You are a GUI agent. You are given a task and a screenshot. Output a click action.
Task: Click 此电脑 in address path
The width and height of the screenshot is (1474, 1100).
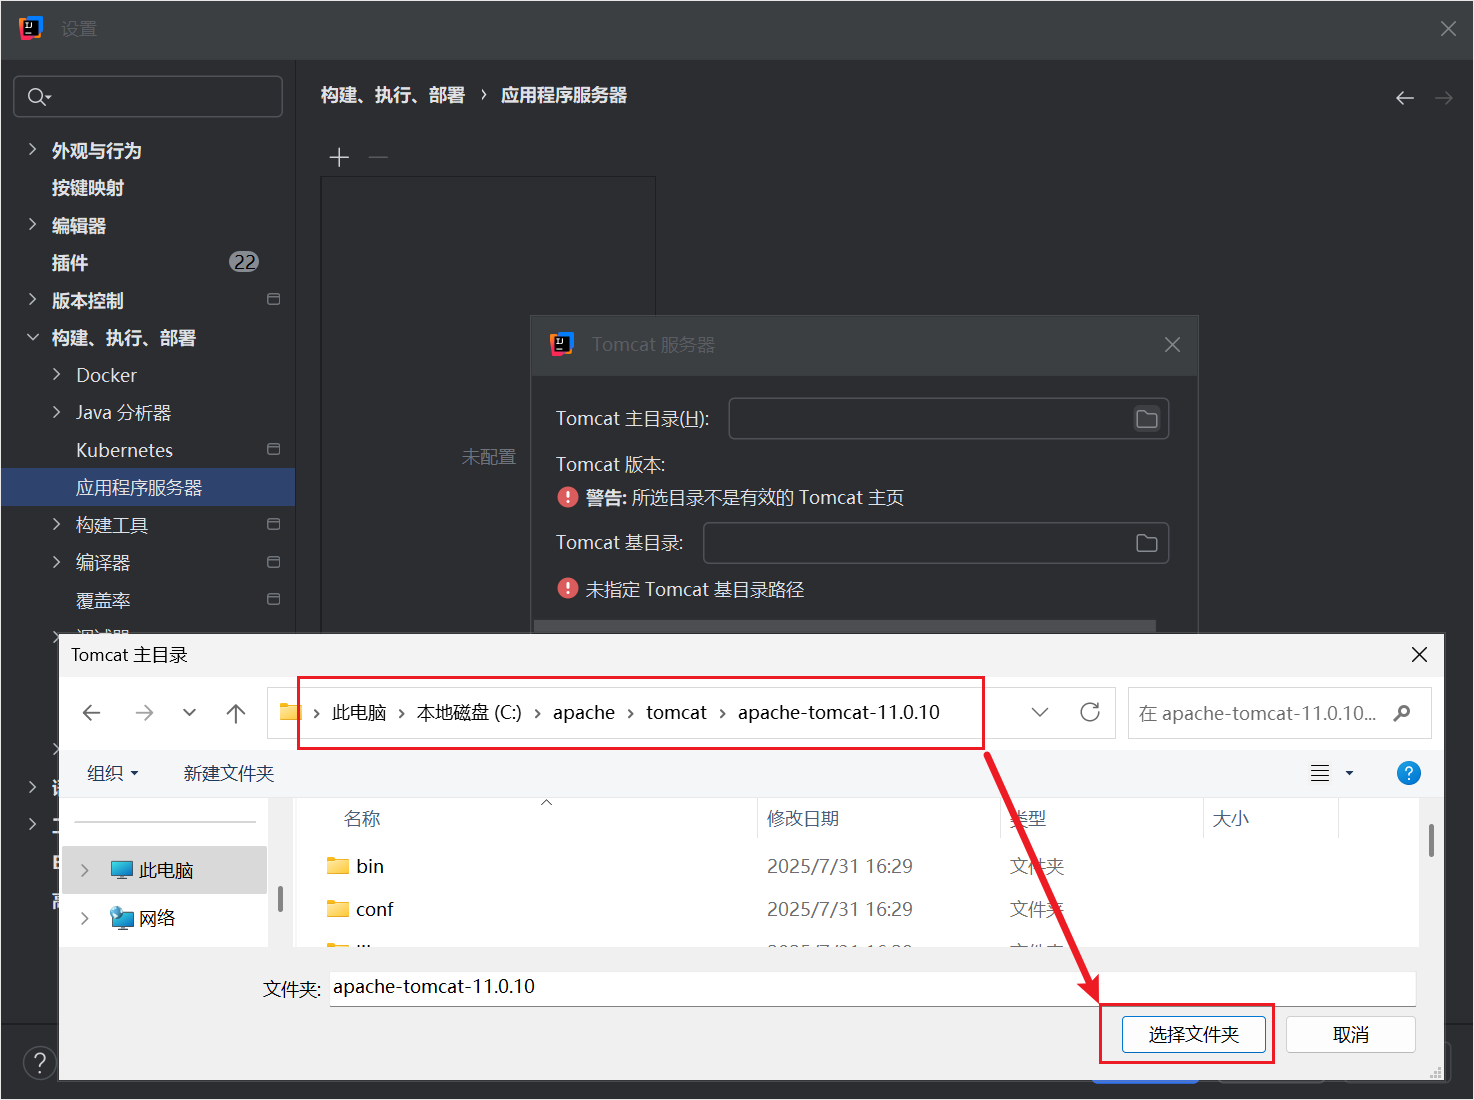[359, 712]
